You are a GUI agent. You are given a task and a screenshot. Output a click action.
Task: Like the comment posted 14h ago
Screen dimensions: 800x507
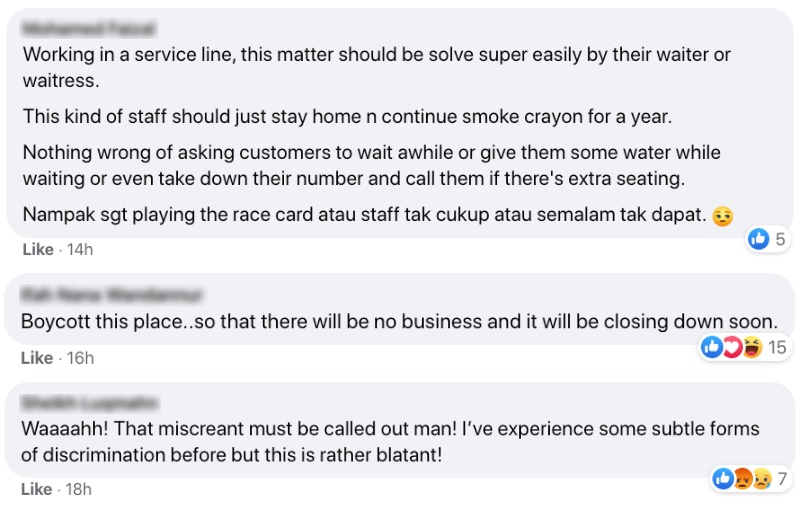point(38,249)
